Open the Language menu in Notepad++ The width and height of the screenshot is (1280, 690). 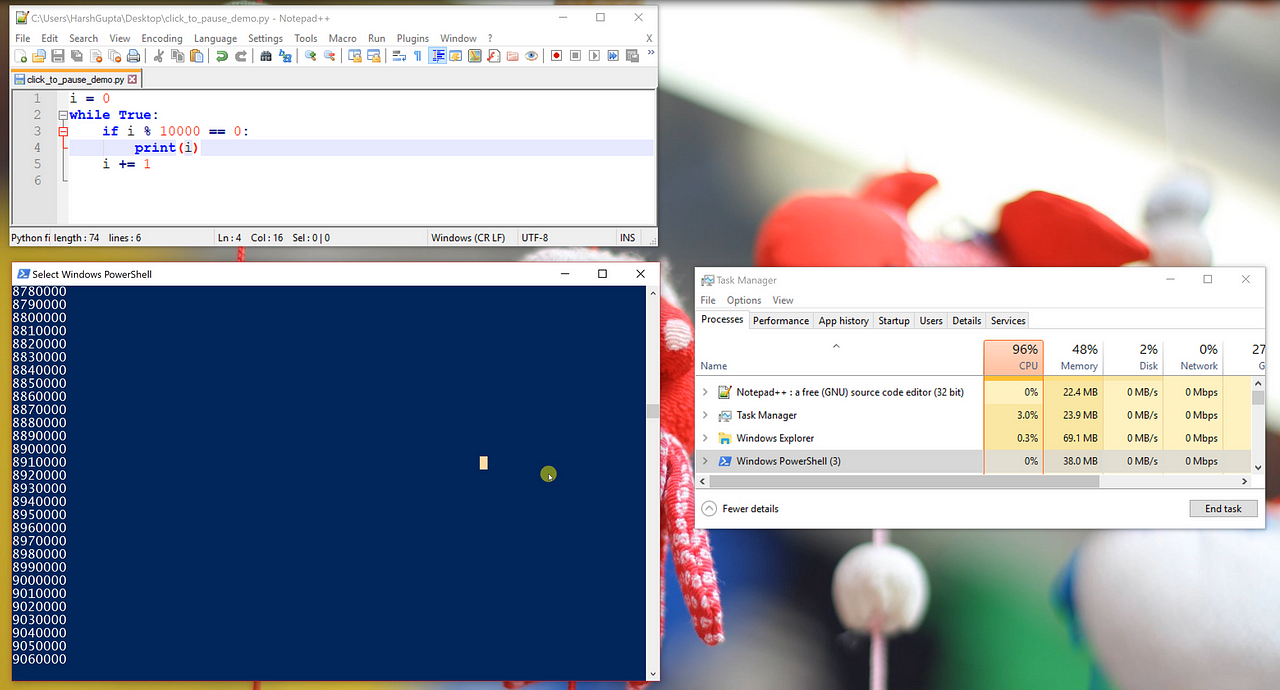point(215,38)
